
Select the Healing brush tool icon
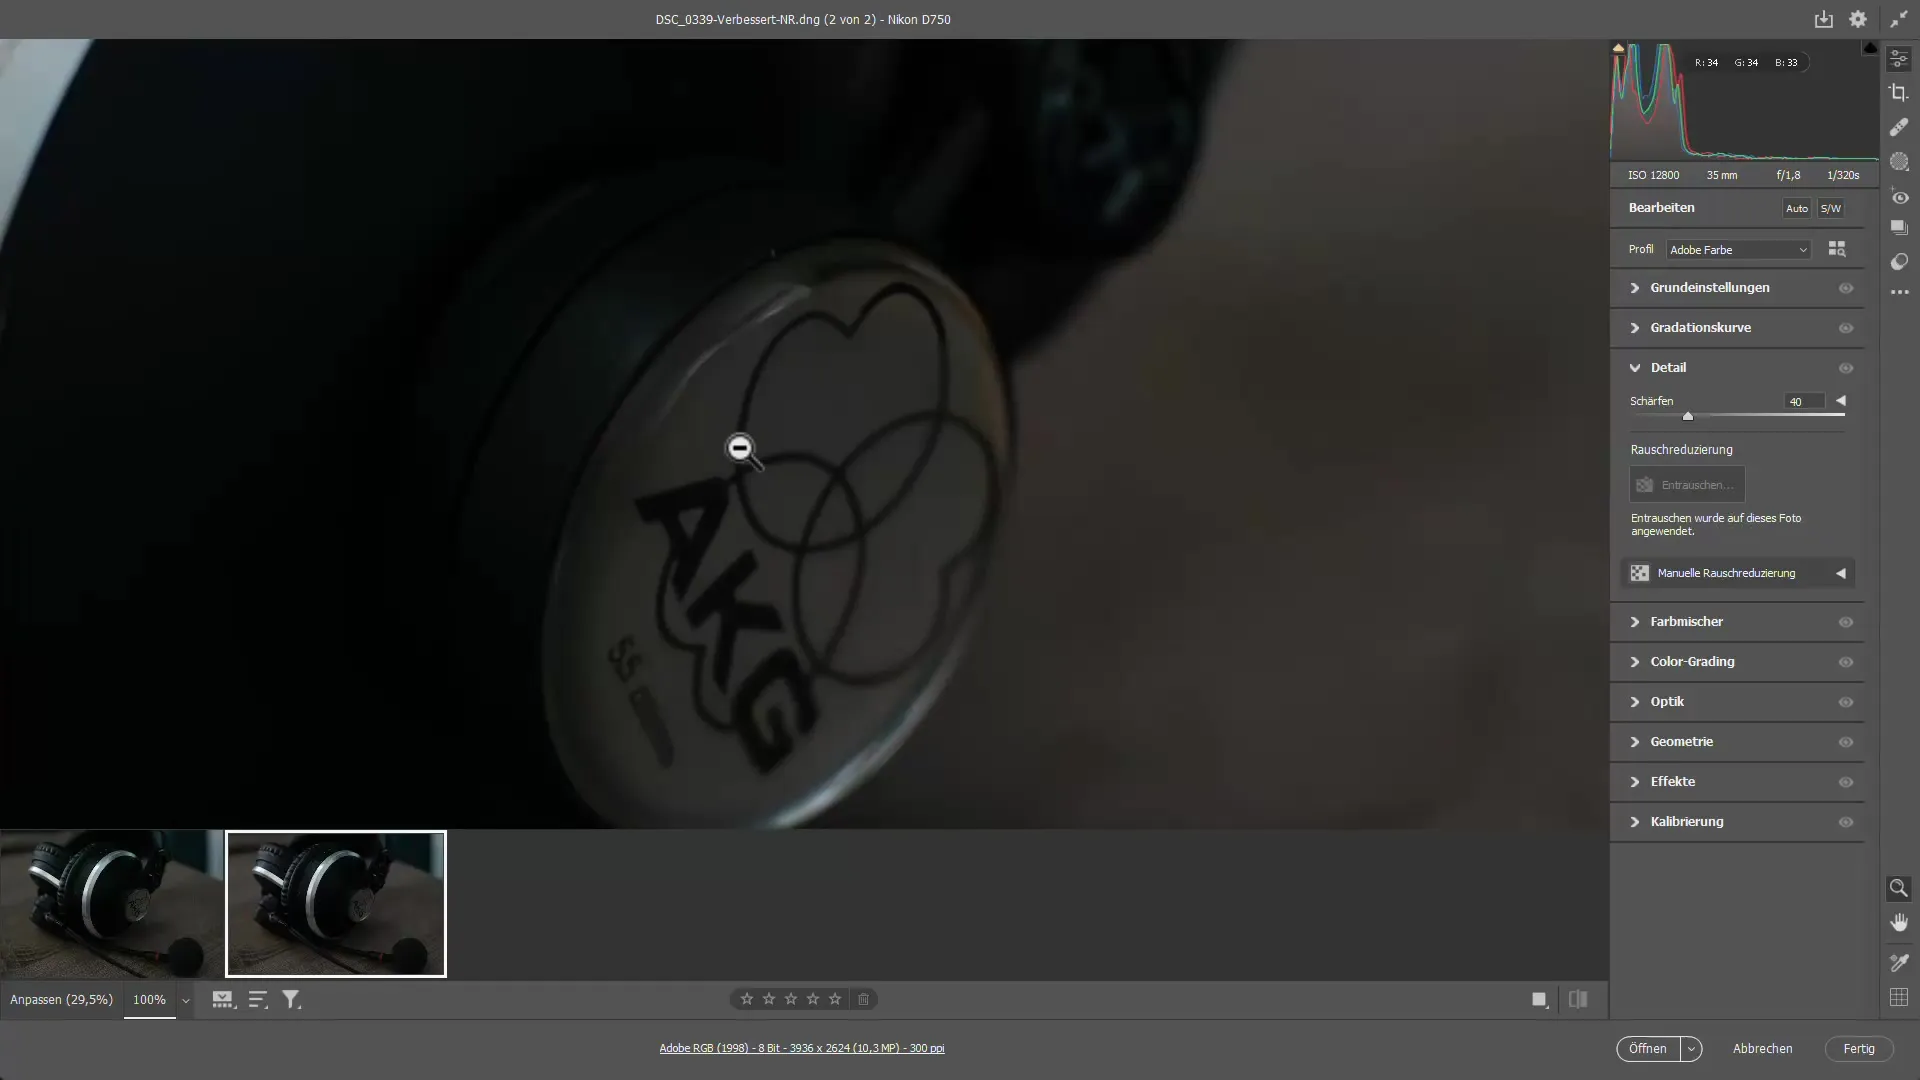(x=1899, y=127)
